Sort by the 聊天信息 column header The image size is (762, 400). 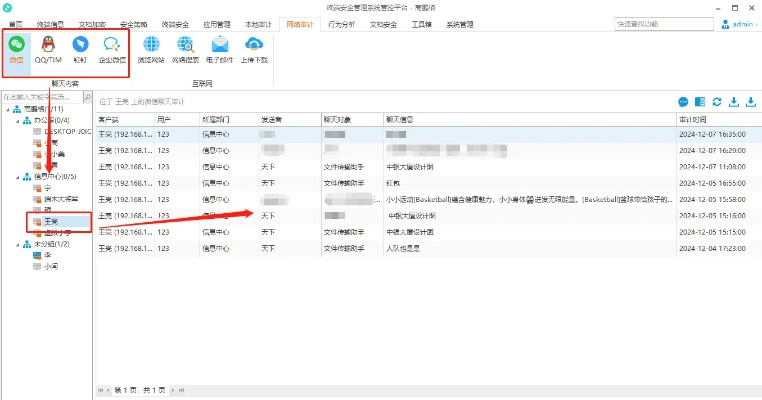(530, 120)
